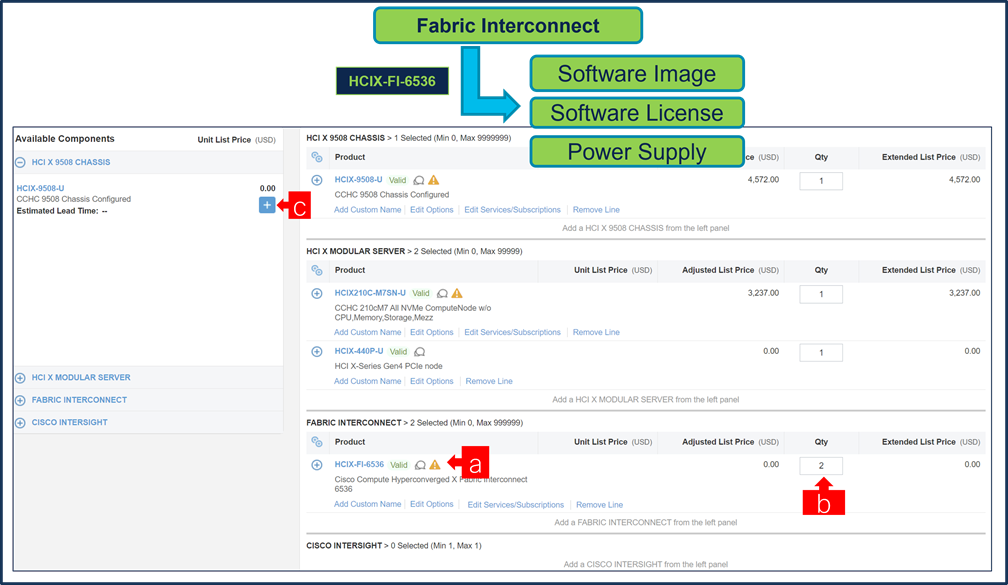Click the Qty field for HCIX210C-M7SN-U
Image resolution: width=1008 pixels, height=585 pixels.
click(821, 294)
